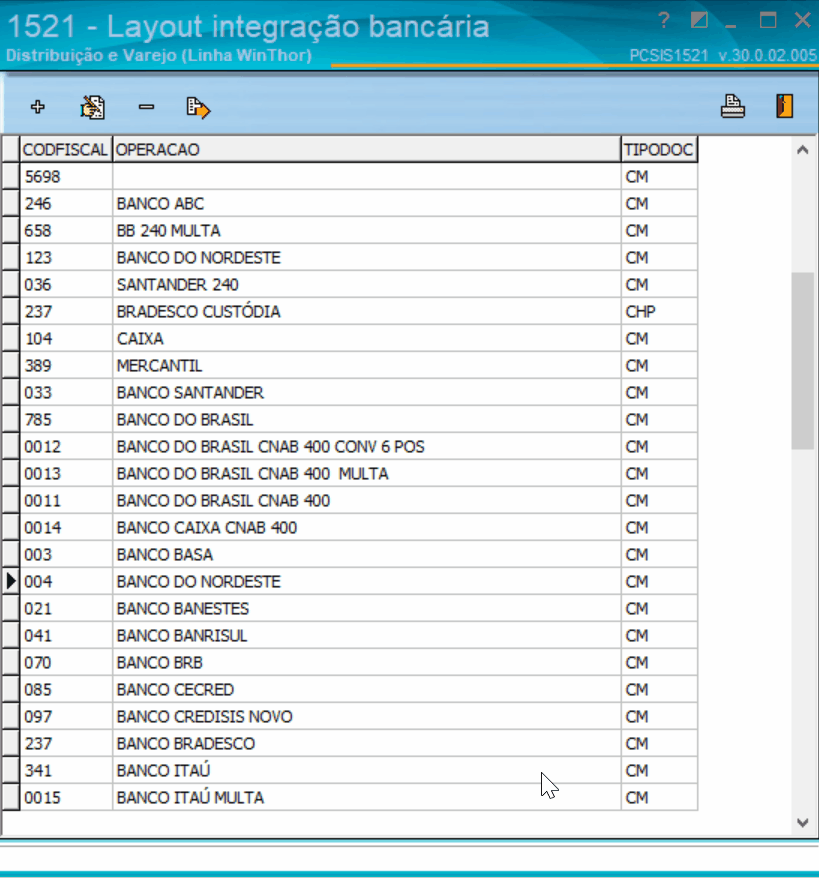819x878 pixels.
Task: Click code 036 cell
Action: [66, 284]
